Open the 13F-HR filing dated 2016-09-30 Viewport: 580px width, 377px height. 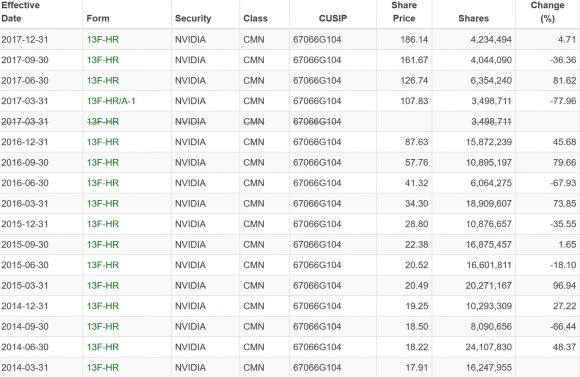[x=103, y=162]
